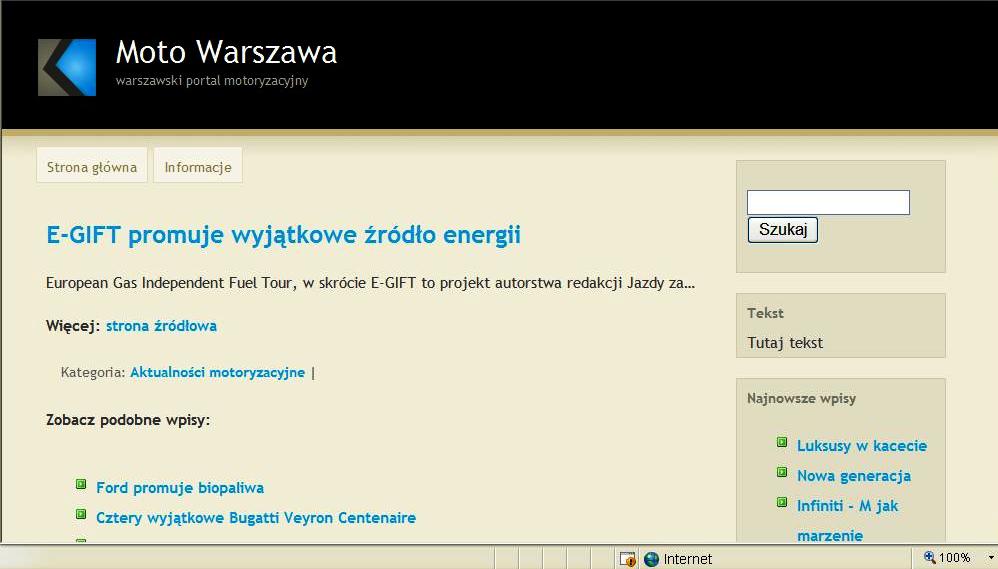Open the Nowa generacja recent post

click(853, 476)
